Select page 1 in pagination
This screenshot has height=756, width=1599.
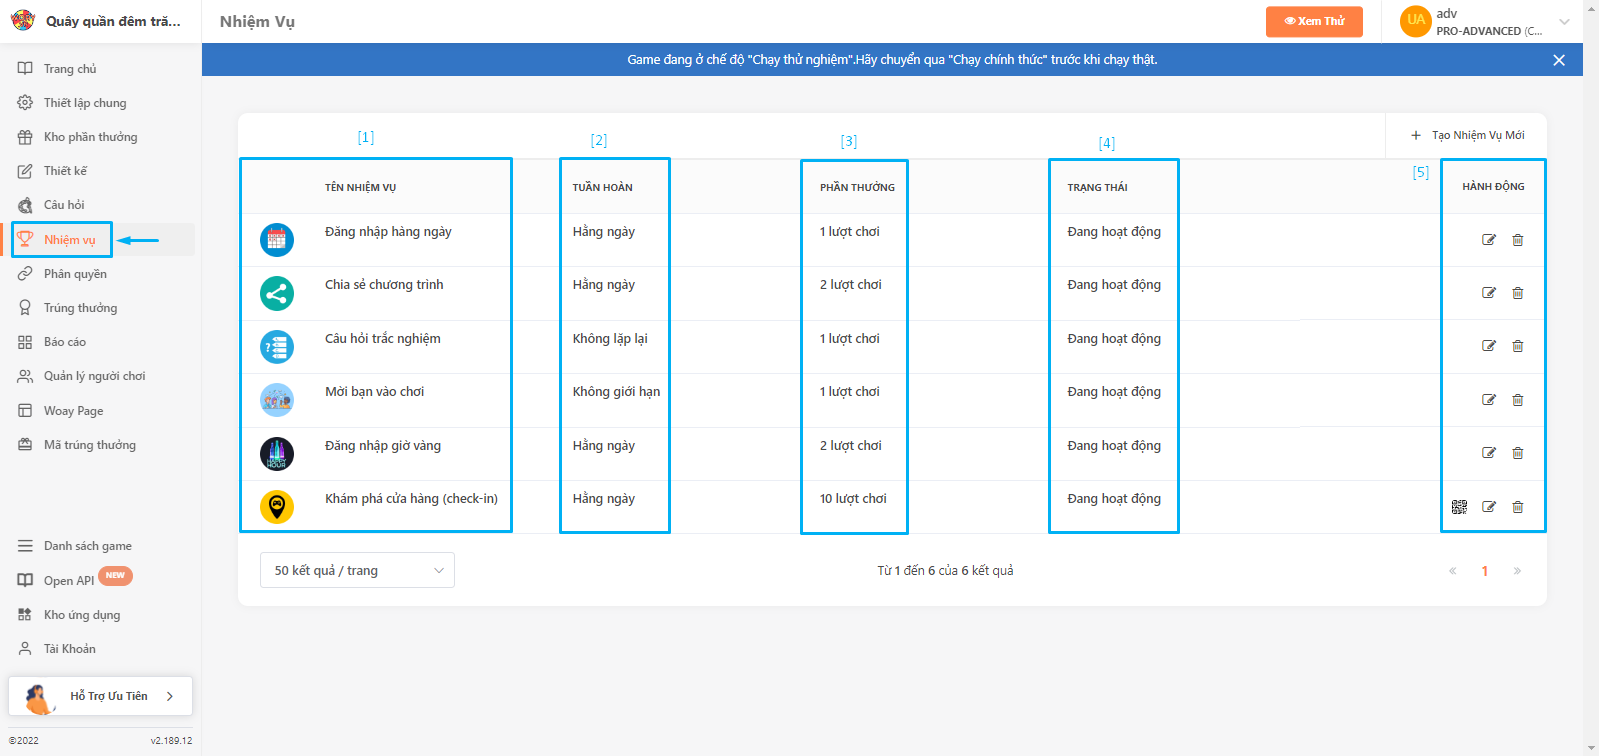[x=1484, y=571]
